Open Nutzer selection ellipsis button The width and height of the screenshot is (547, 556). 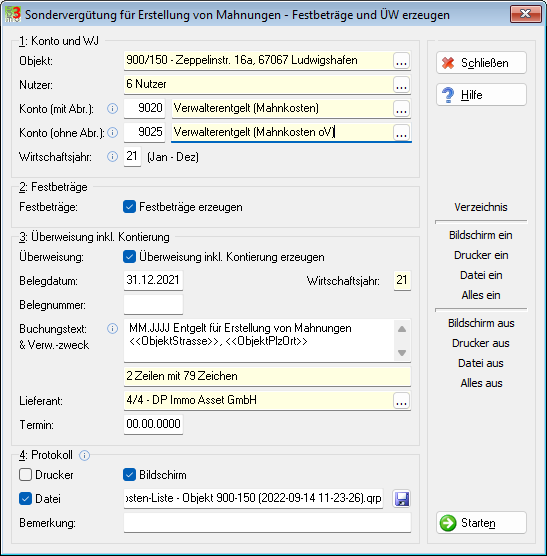pyautogui.click(x=401, y=85)
